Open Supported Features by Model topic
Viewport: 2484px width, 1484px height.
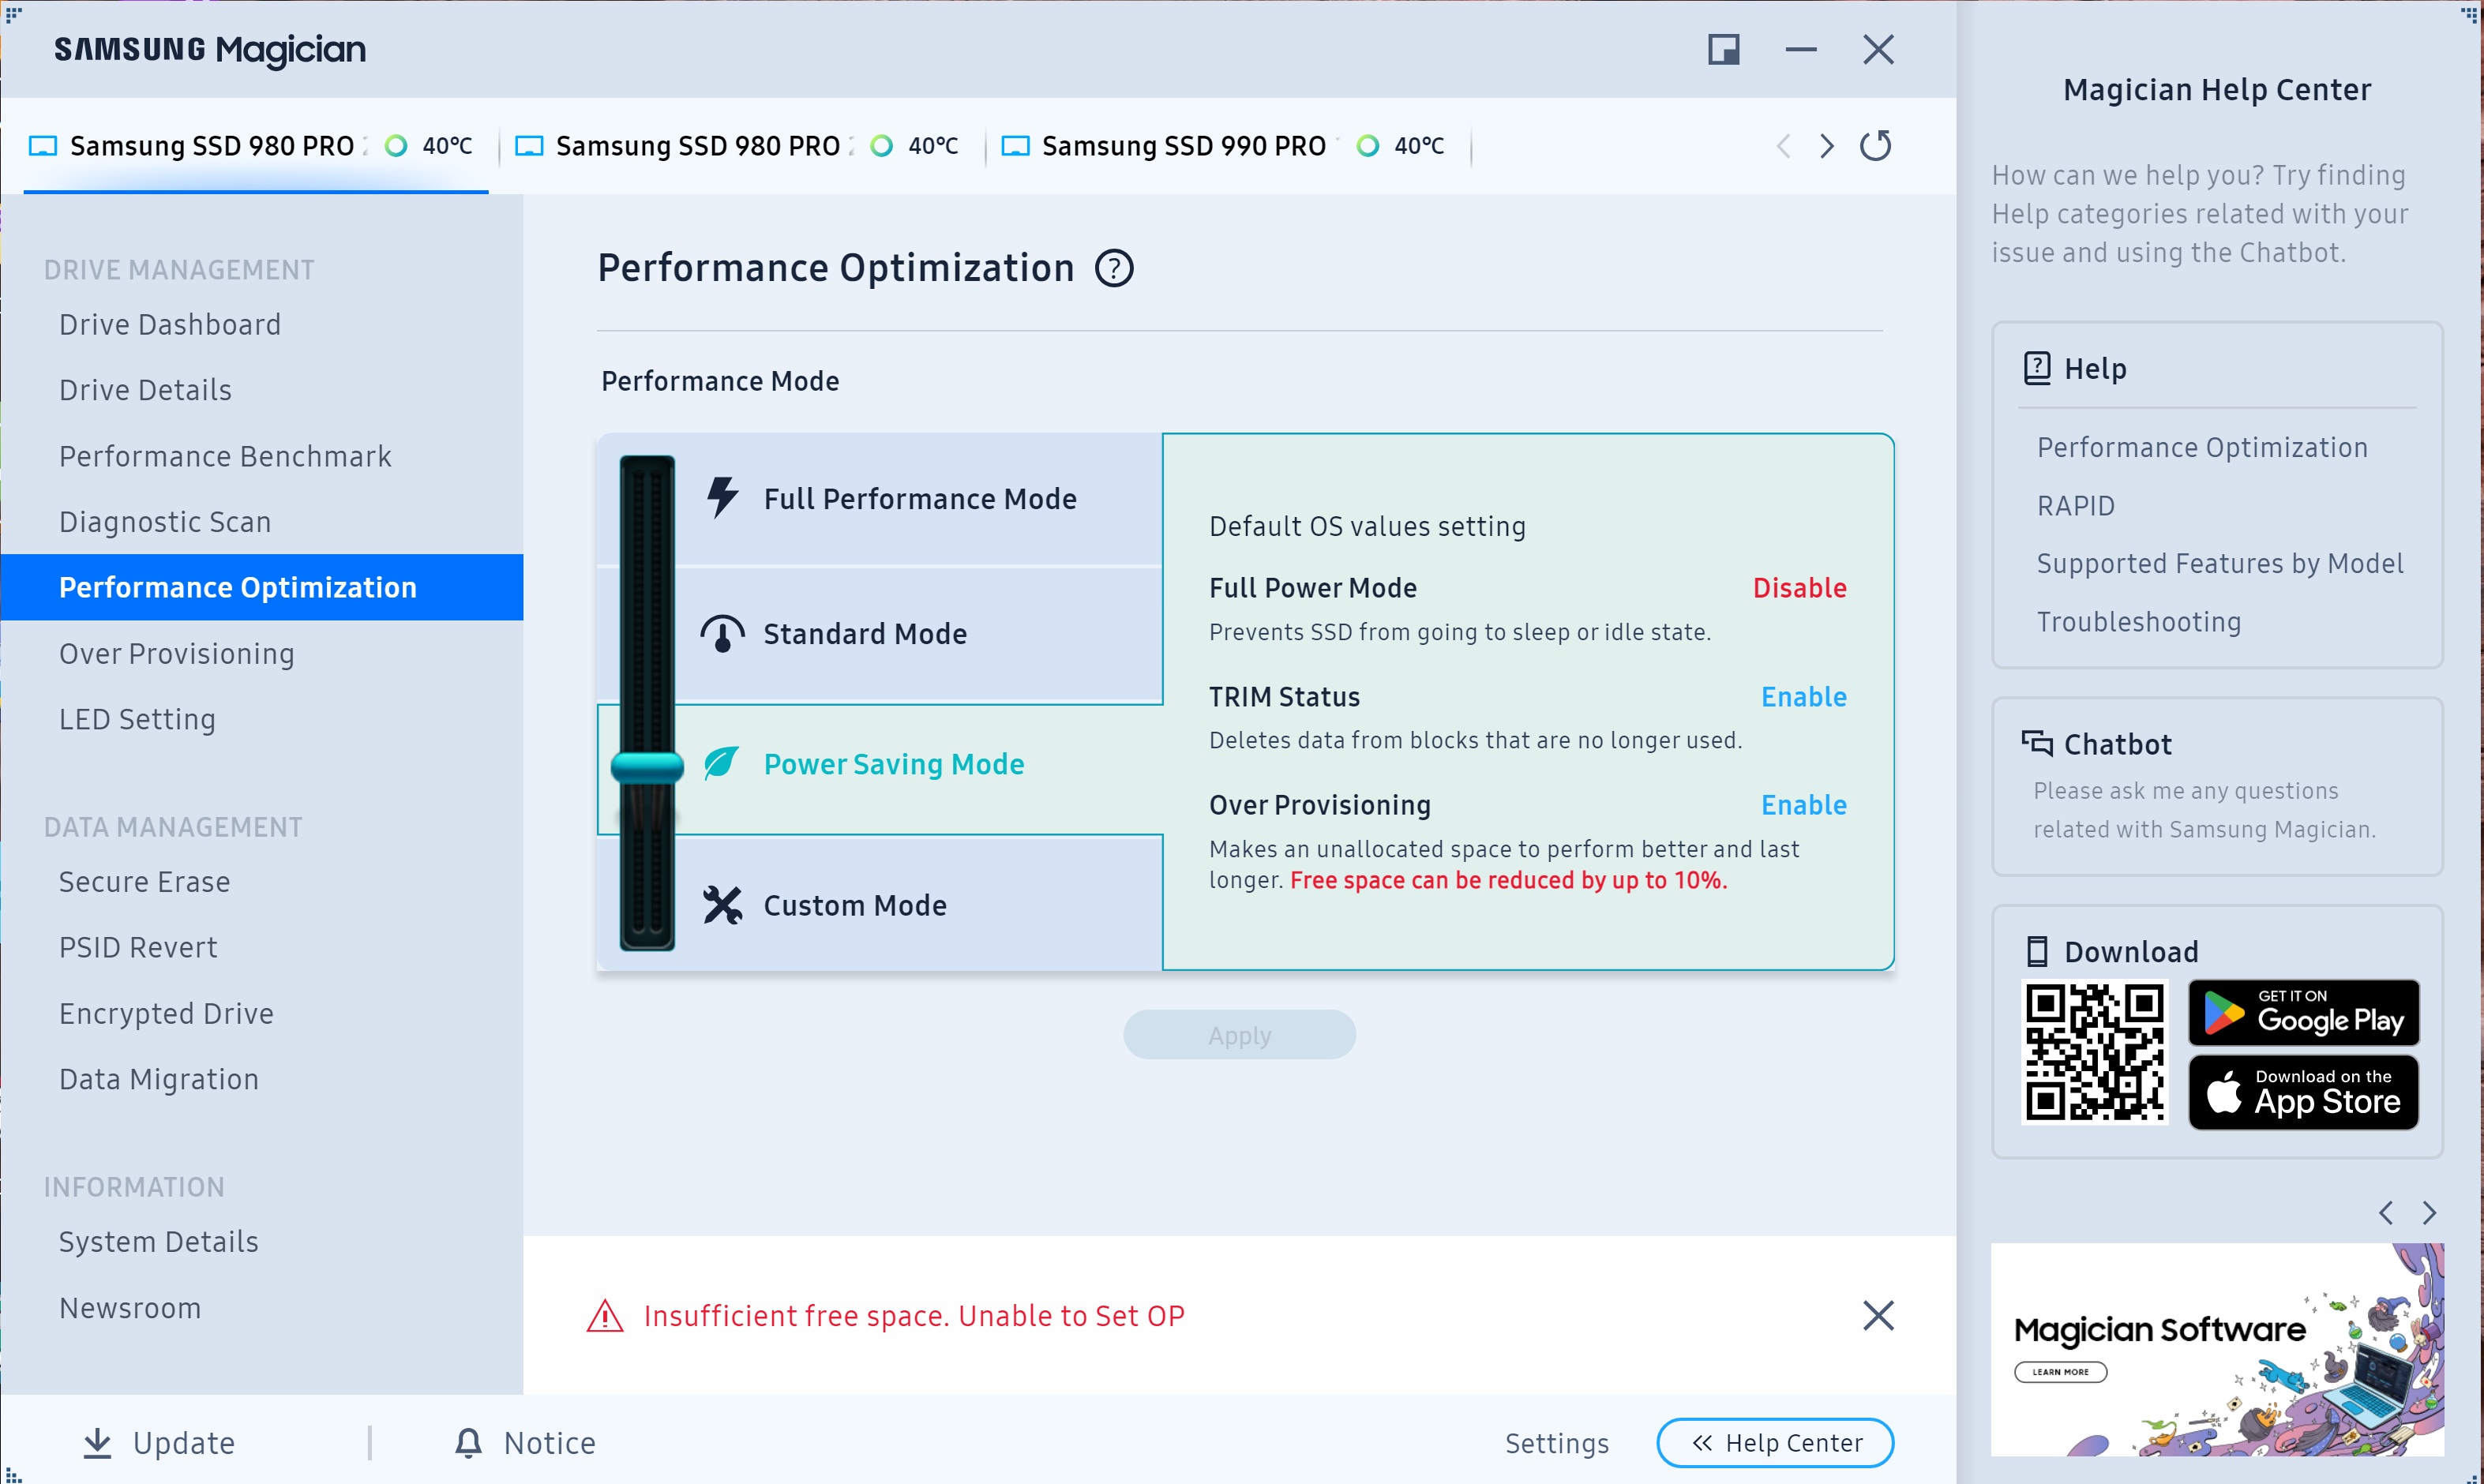click(2220, 563)
